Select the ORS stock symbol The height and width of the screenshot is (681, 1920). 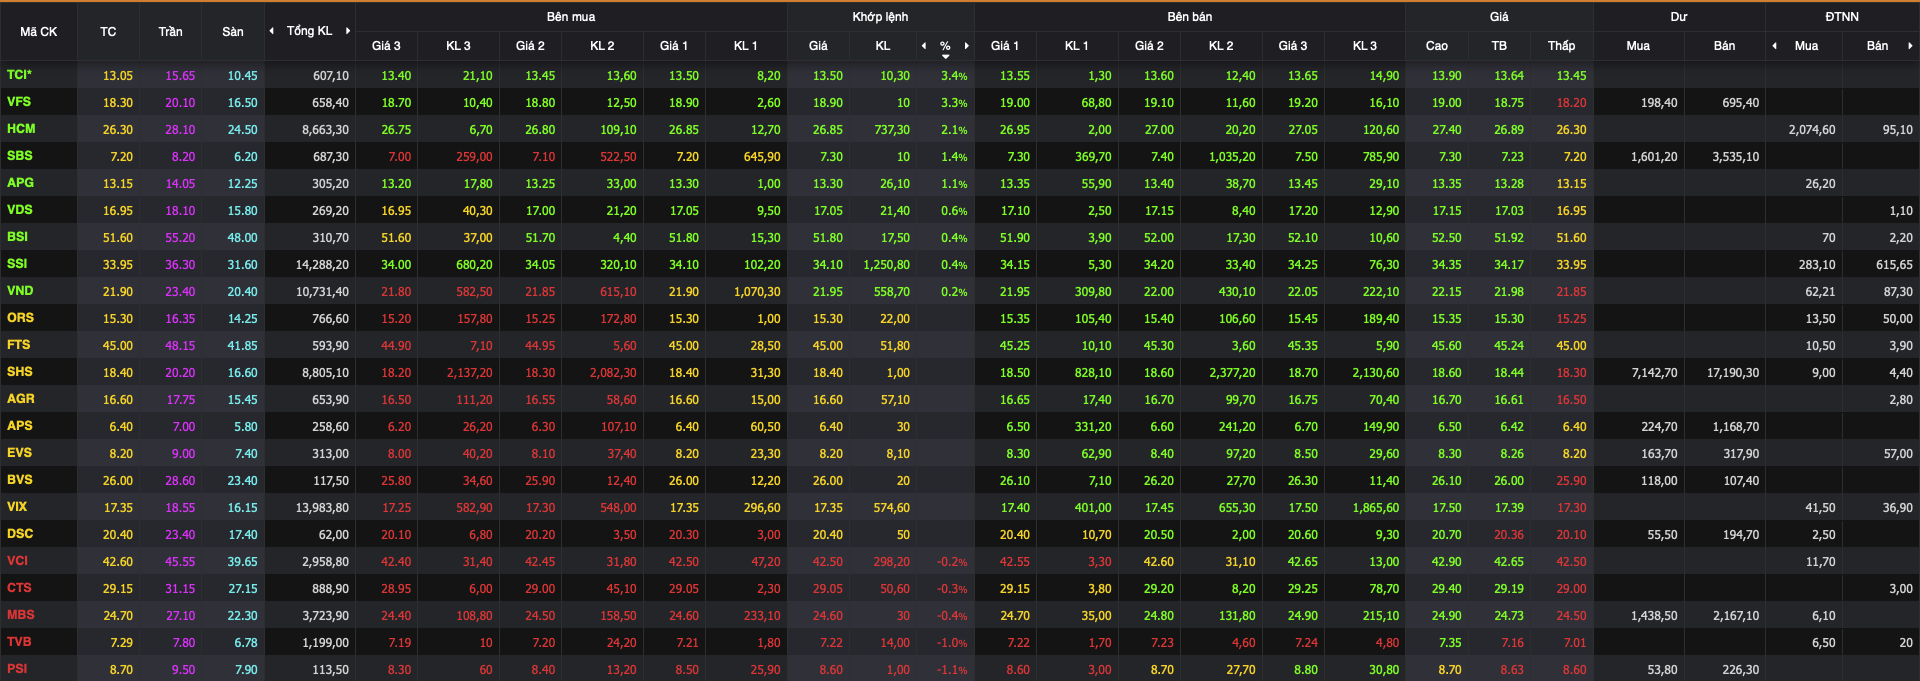pyautogui.click(x=20, y=318)
